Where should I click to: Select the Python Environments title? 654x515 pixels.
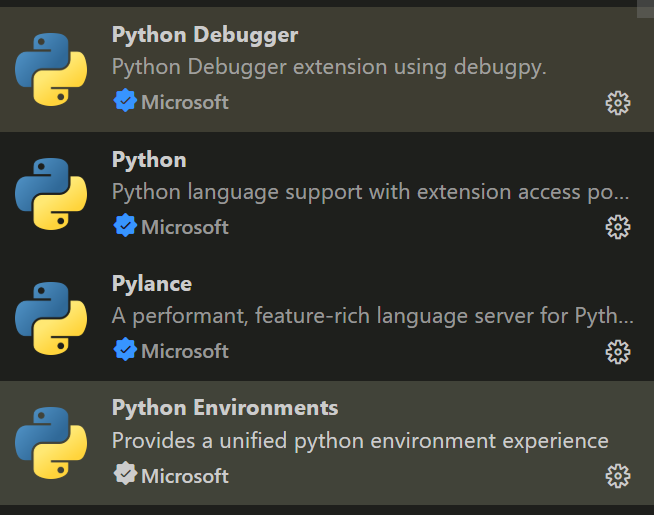pyautogui.click(x=225, y=408)
